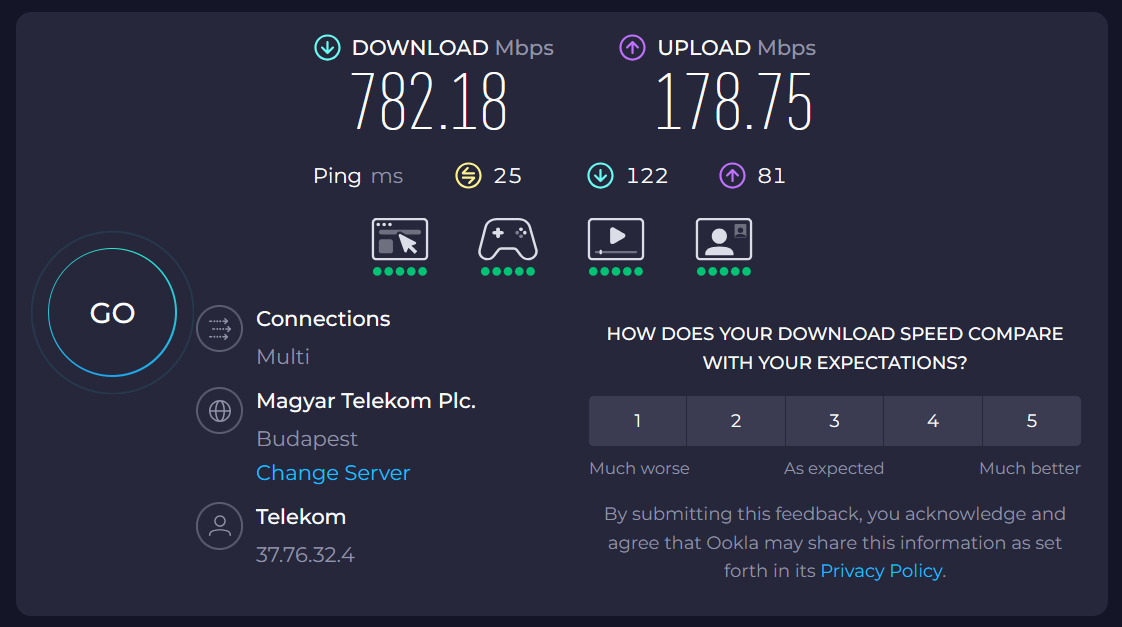Rate download speed as 2
The height and width of the screenshot is (627, 1122).
pos(736,421)
